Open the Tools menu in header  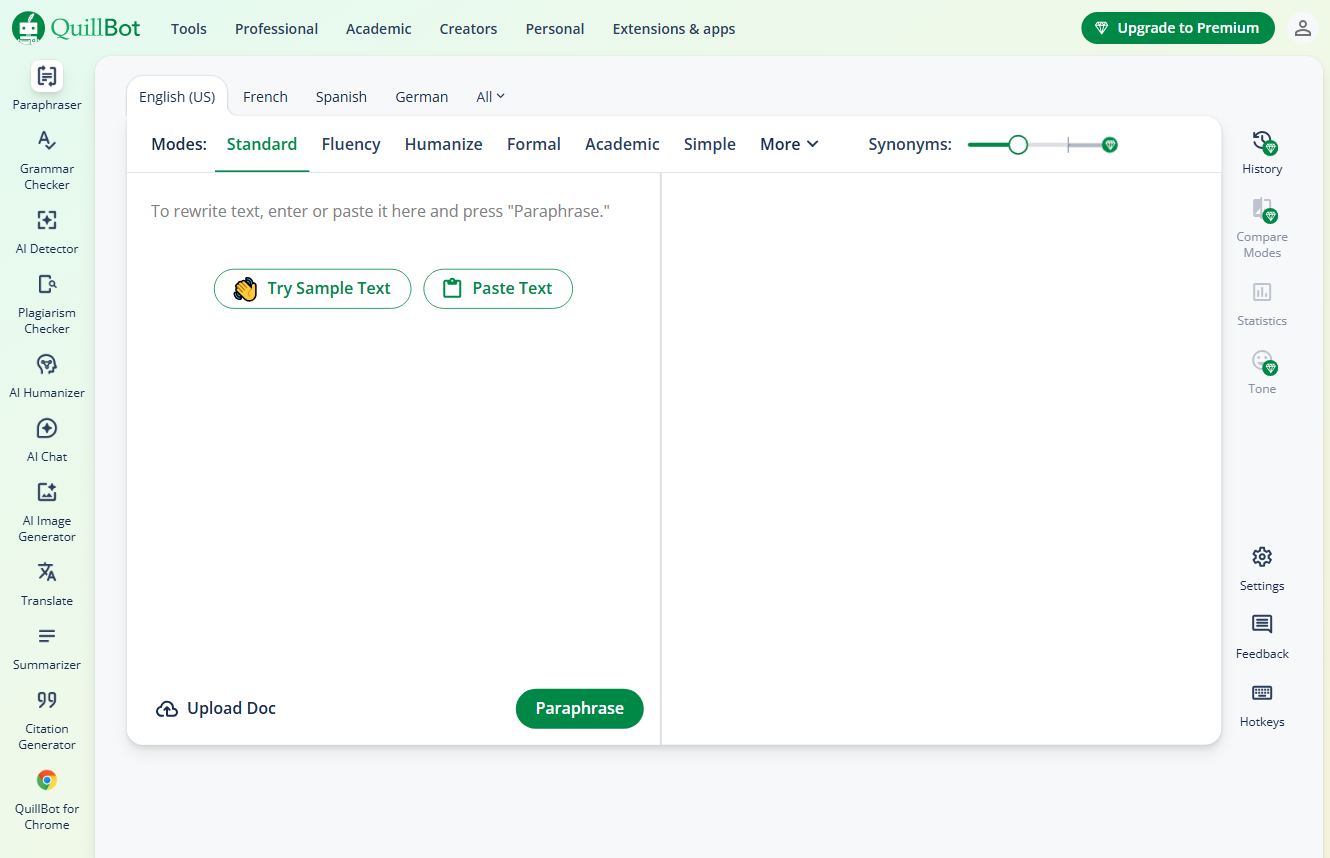[x=189, y=29]
